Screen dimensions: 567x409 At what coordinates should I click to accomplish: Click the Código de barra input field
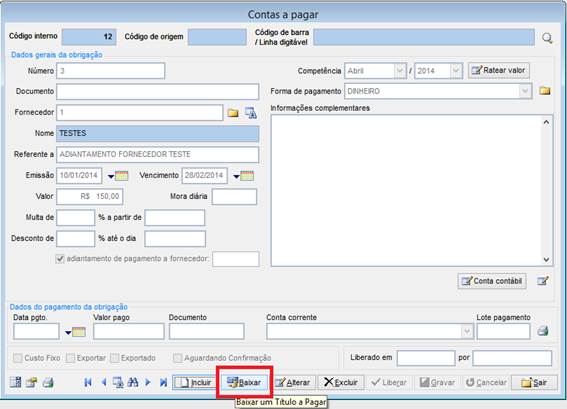(x=424, y=37)
